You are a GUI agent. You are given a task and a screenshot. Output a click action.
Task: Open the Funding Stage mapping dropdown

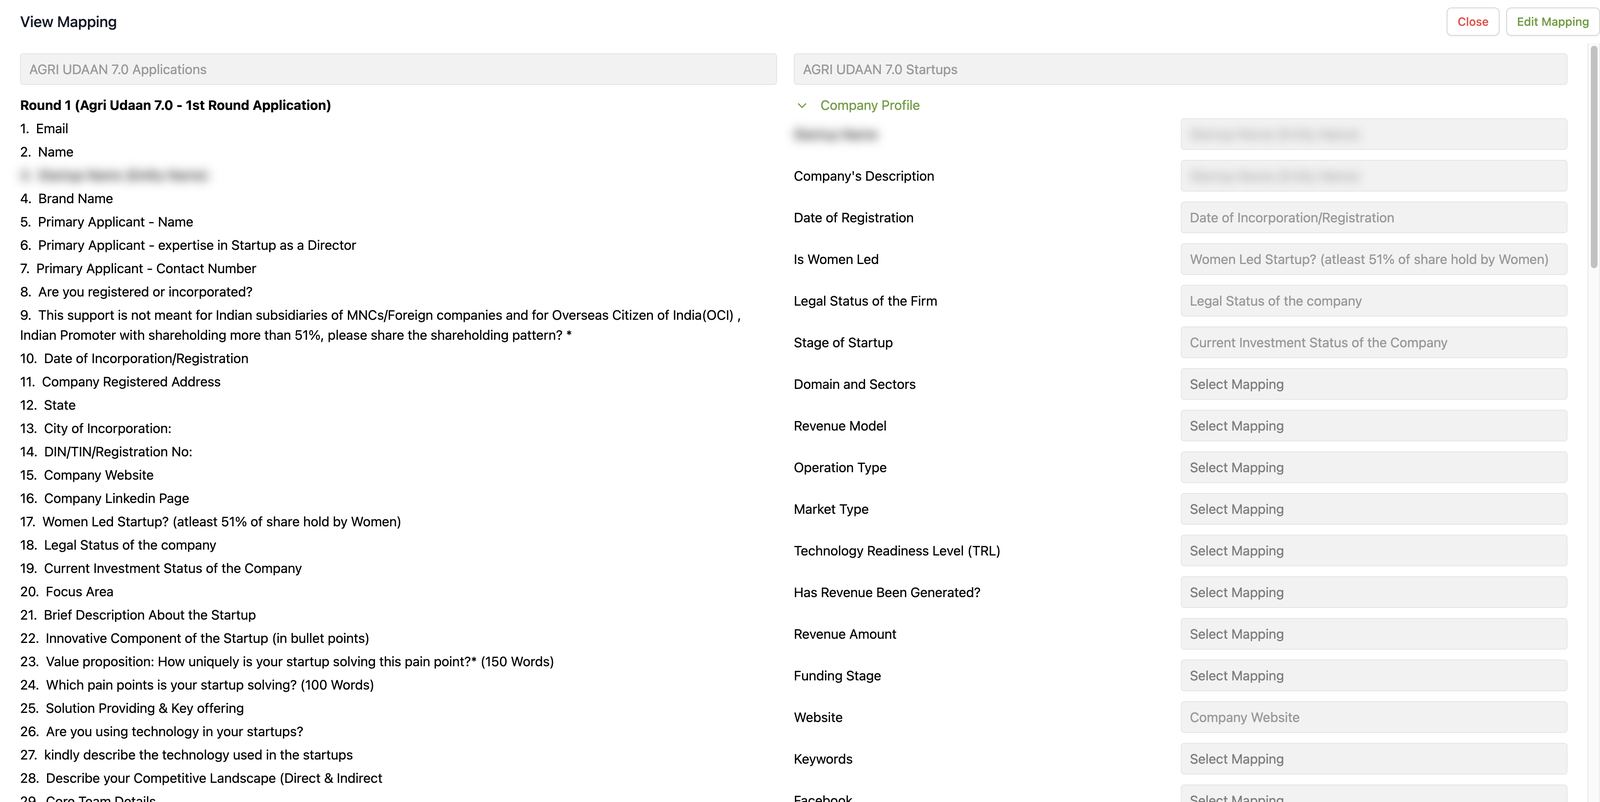[1373, 676]
